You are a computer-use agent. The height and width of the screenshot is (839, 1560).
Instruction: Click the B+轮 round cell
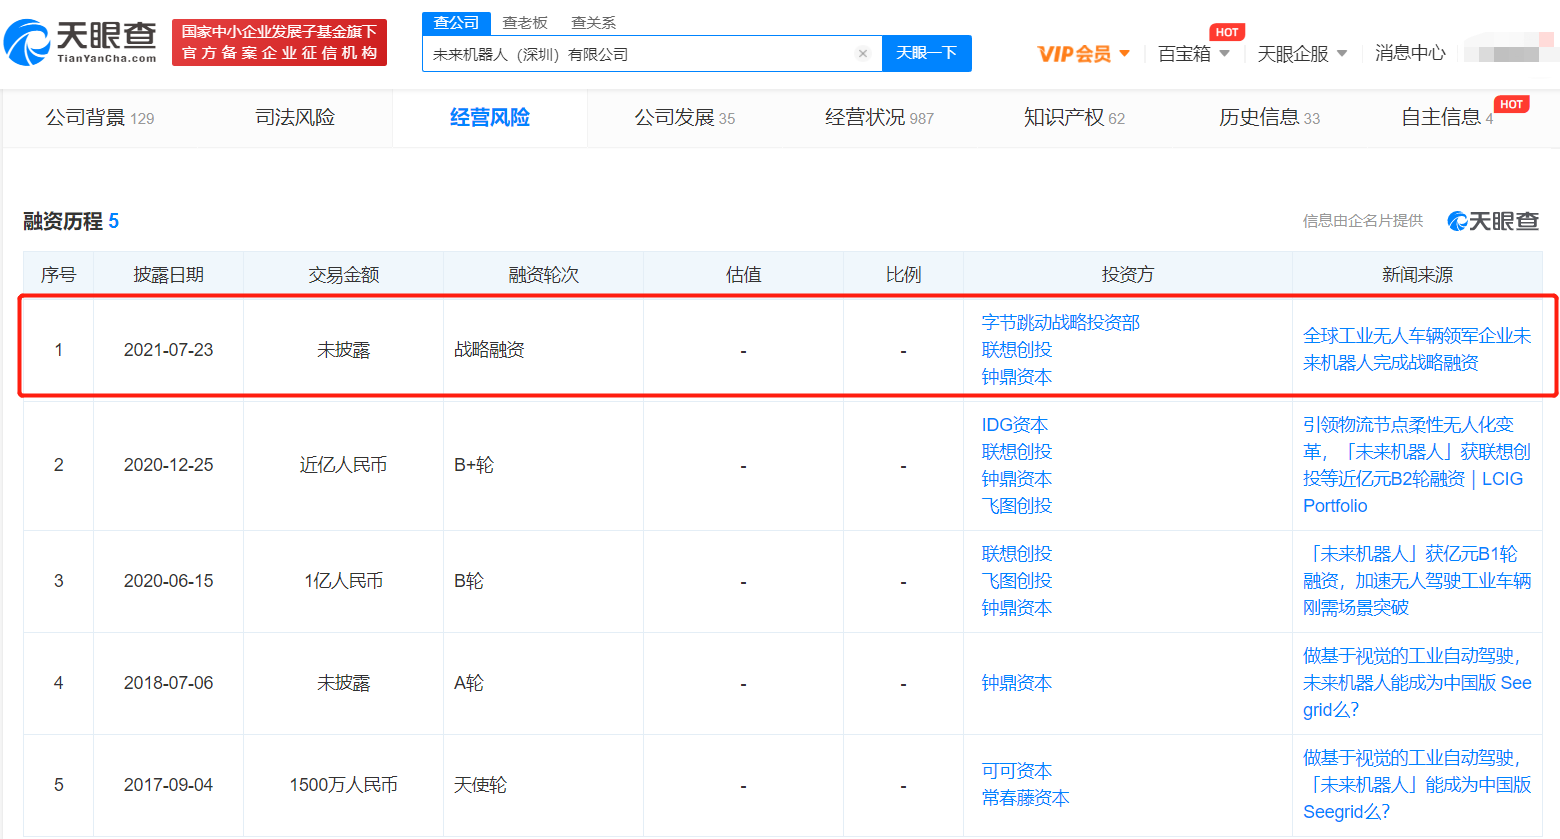474,465
